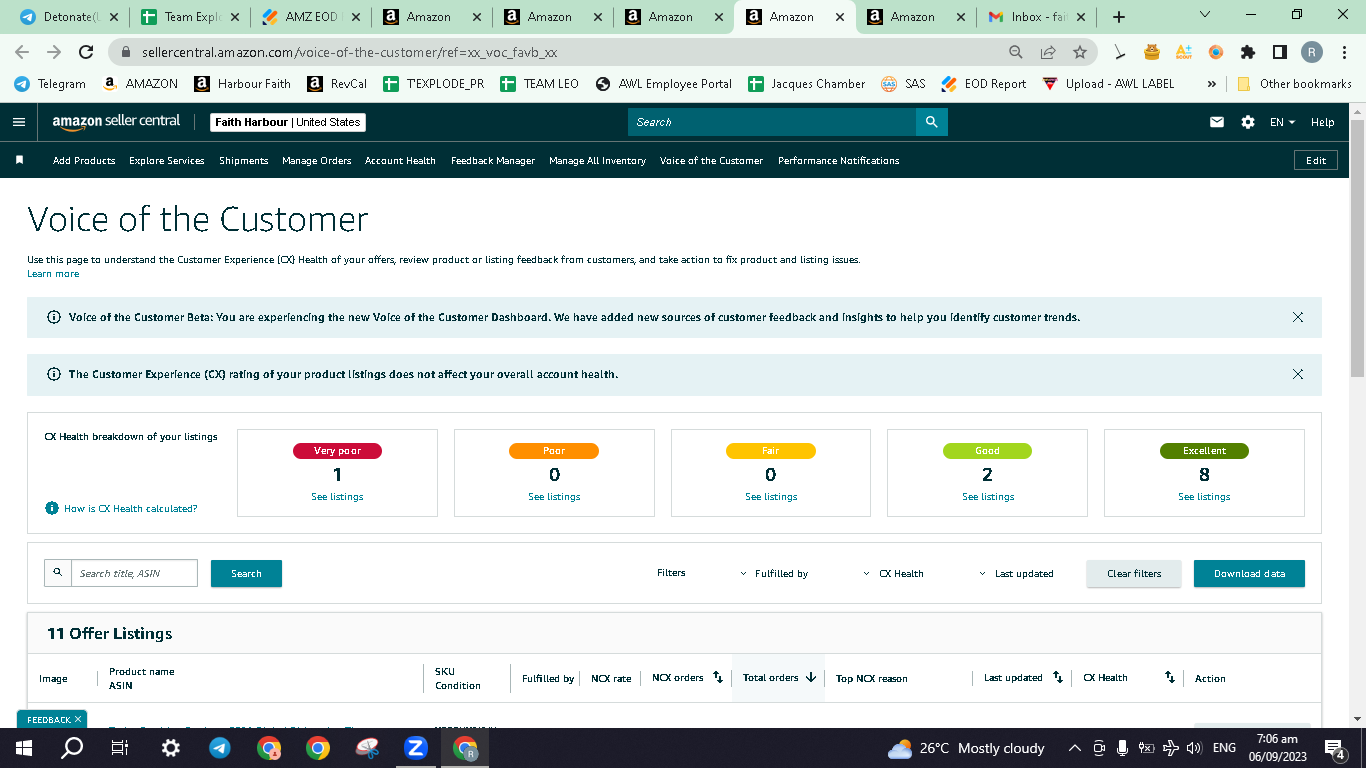This screenshot has height=768, width=1366.
Task: See listings under Very poor
Action: (337, 497)
